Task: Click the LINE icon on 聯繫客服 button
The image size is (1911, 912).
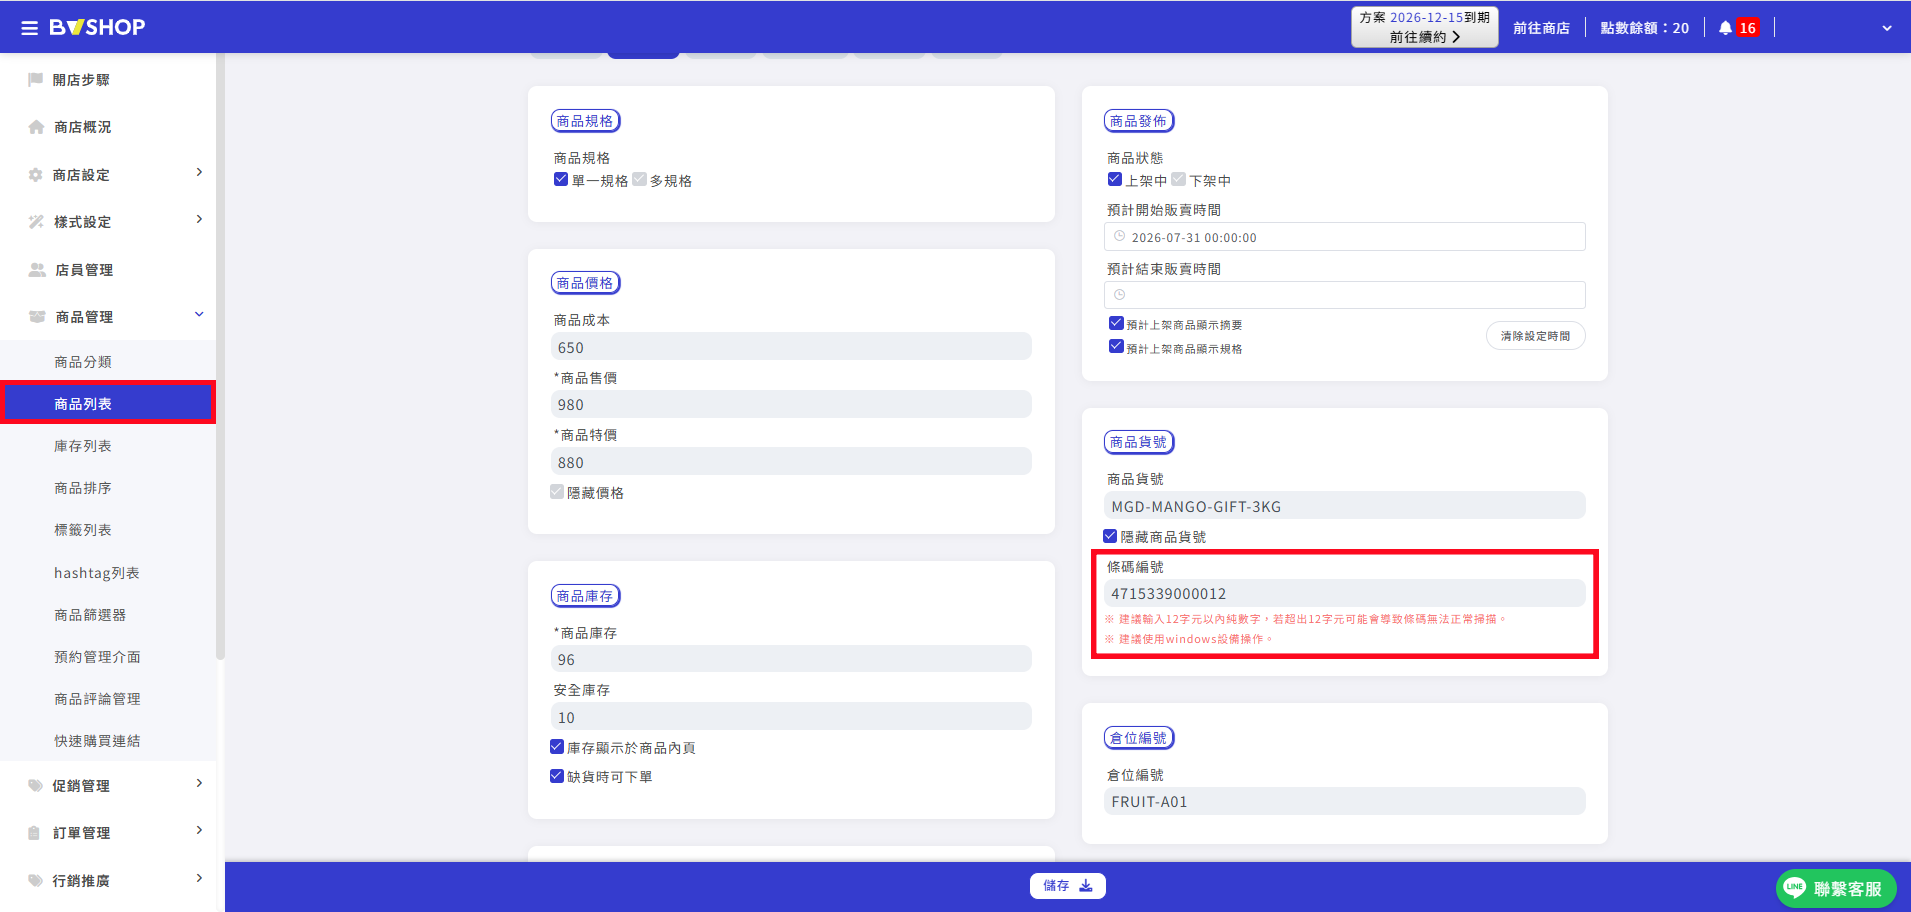Action: tap(1795, 887)
